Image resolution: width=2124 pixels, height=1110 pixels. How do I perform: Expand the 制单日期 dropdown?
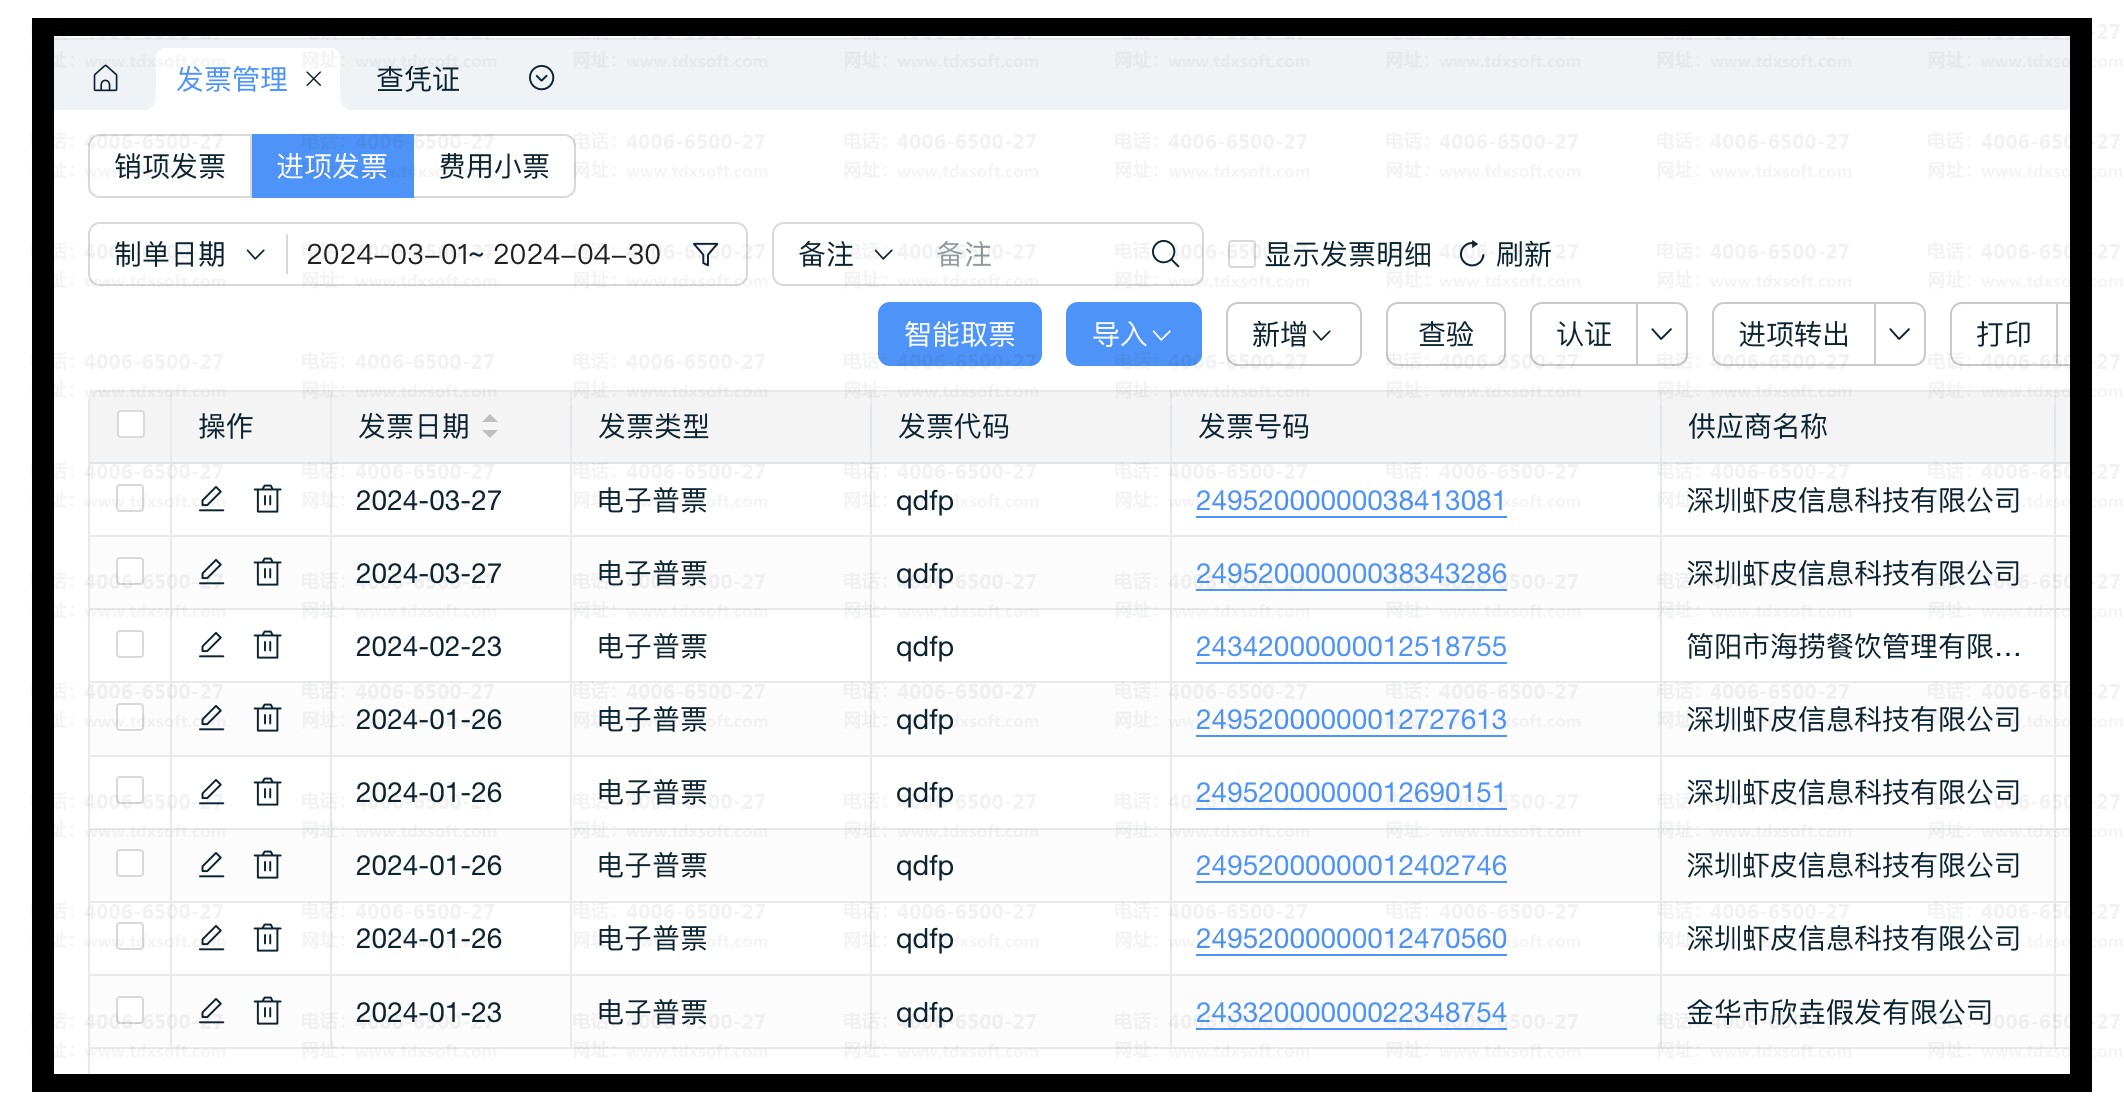point(189,254)
